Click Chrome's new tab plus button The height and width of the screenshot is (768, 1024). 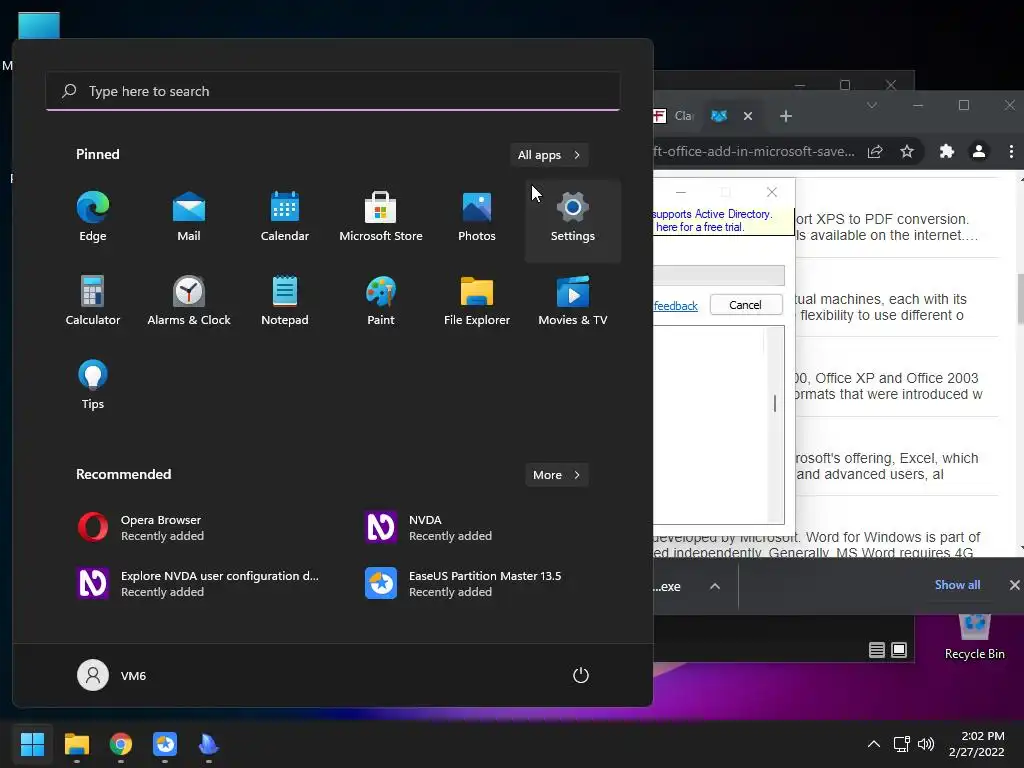click(x=786, y=116)
